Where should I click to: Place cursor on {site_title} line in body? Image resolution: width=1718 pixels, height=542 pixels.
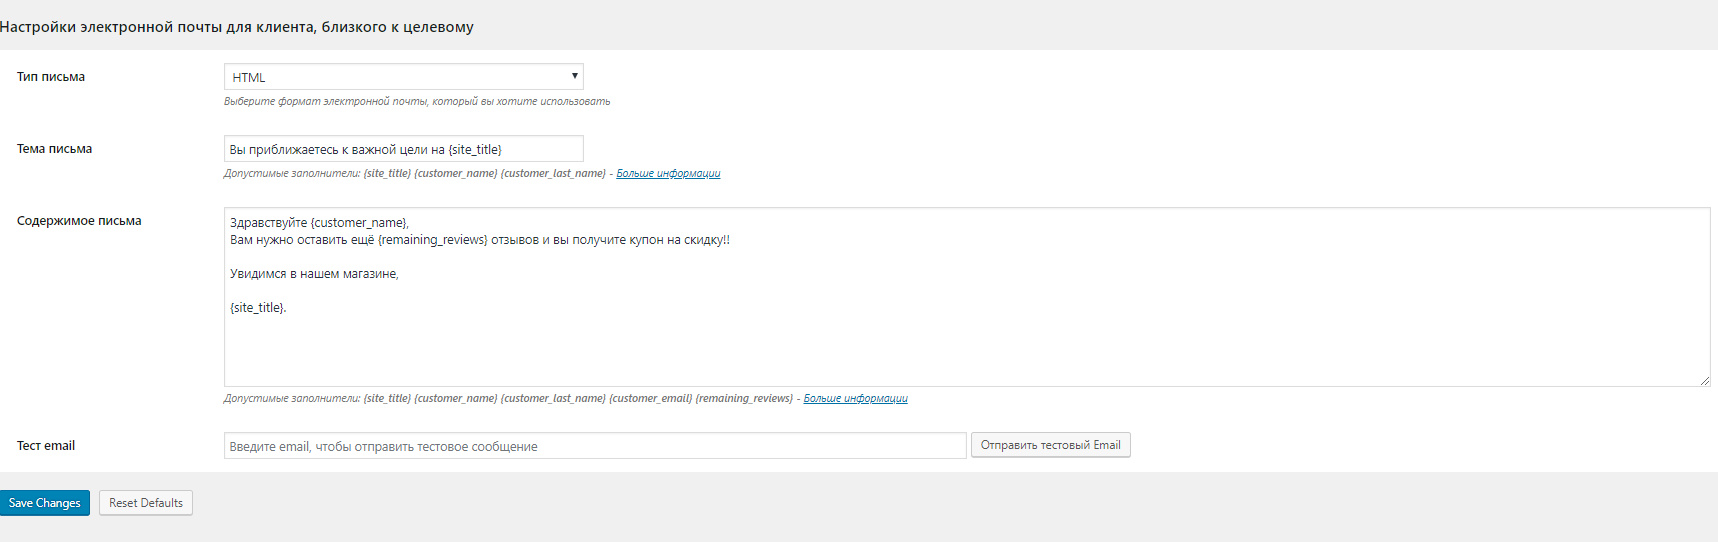[258, 308]
